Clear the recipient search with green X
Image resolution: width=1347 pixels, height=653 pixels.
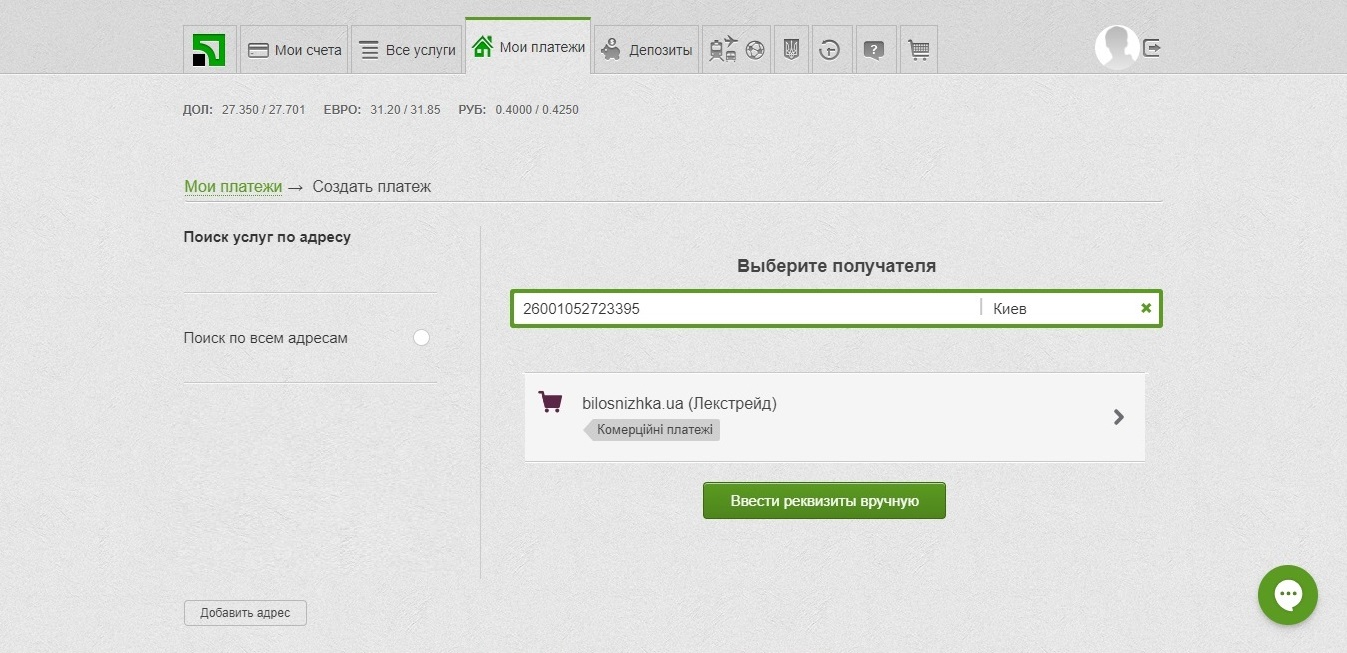1146,308
